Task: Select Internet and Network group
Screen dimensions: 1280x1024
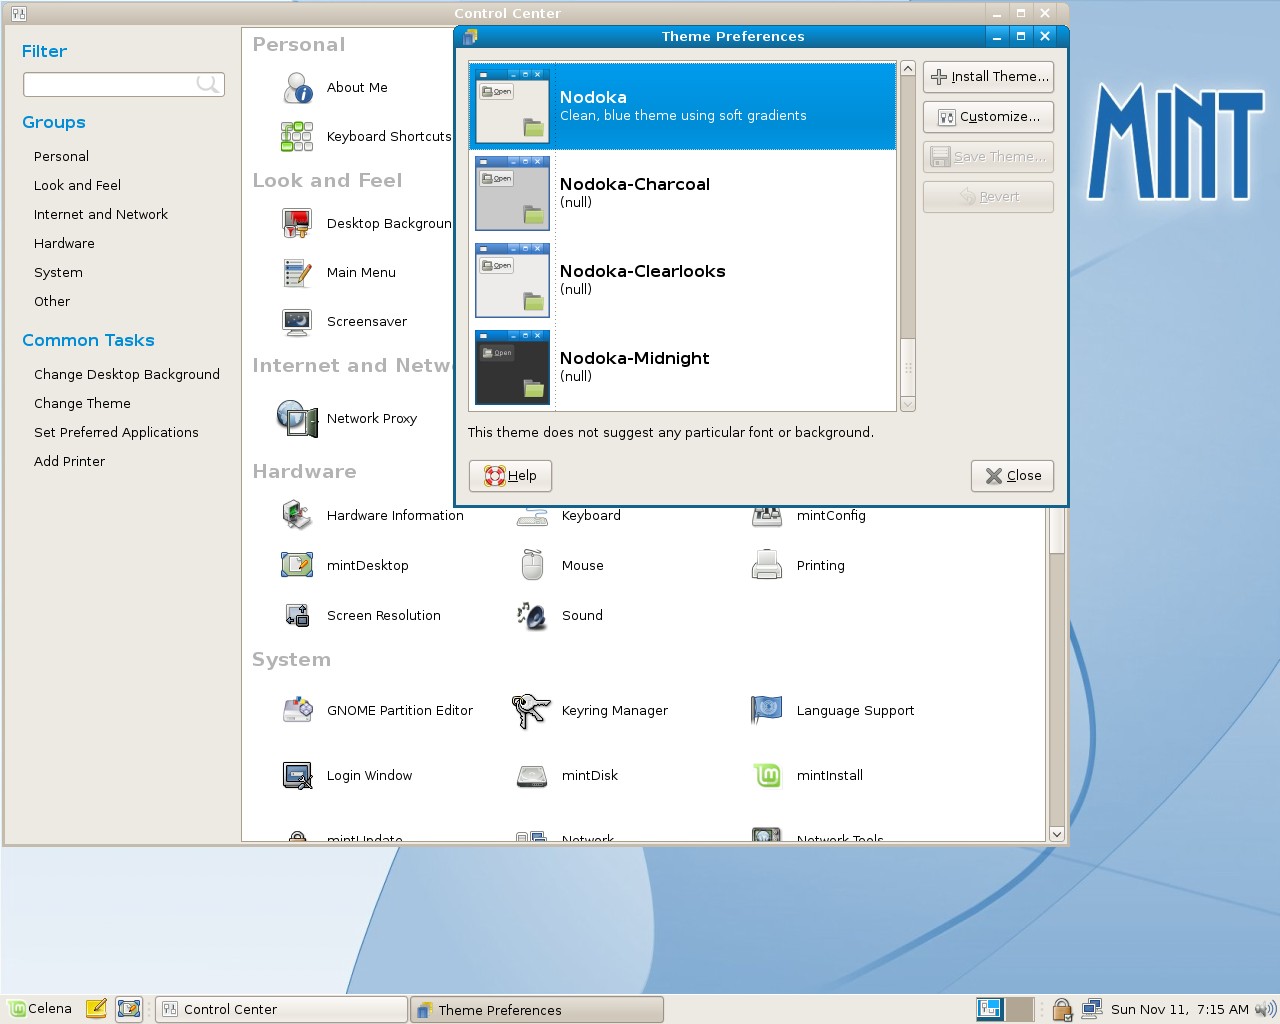Action: [x=101, y=214]
